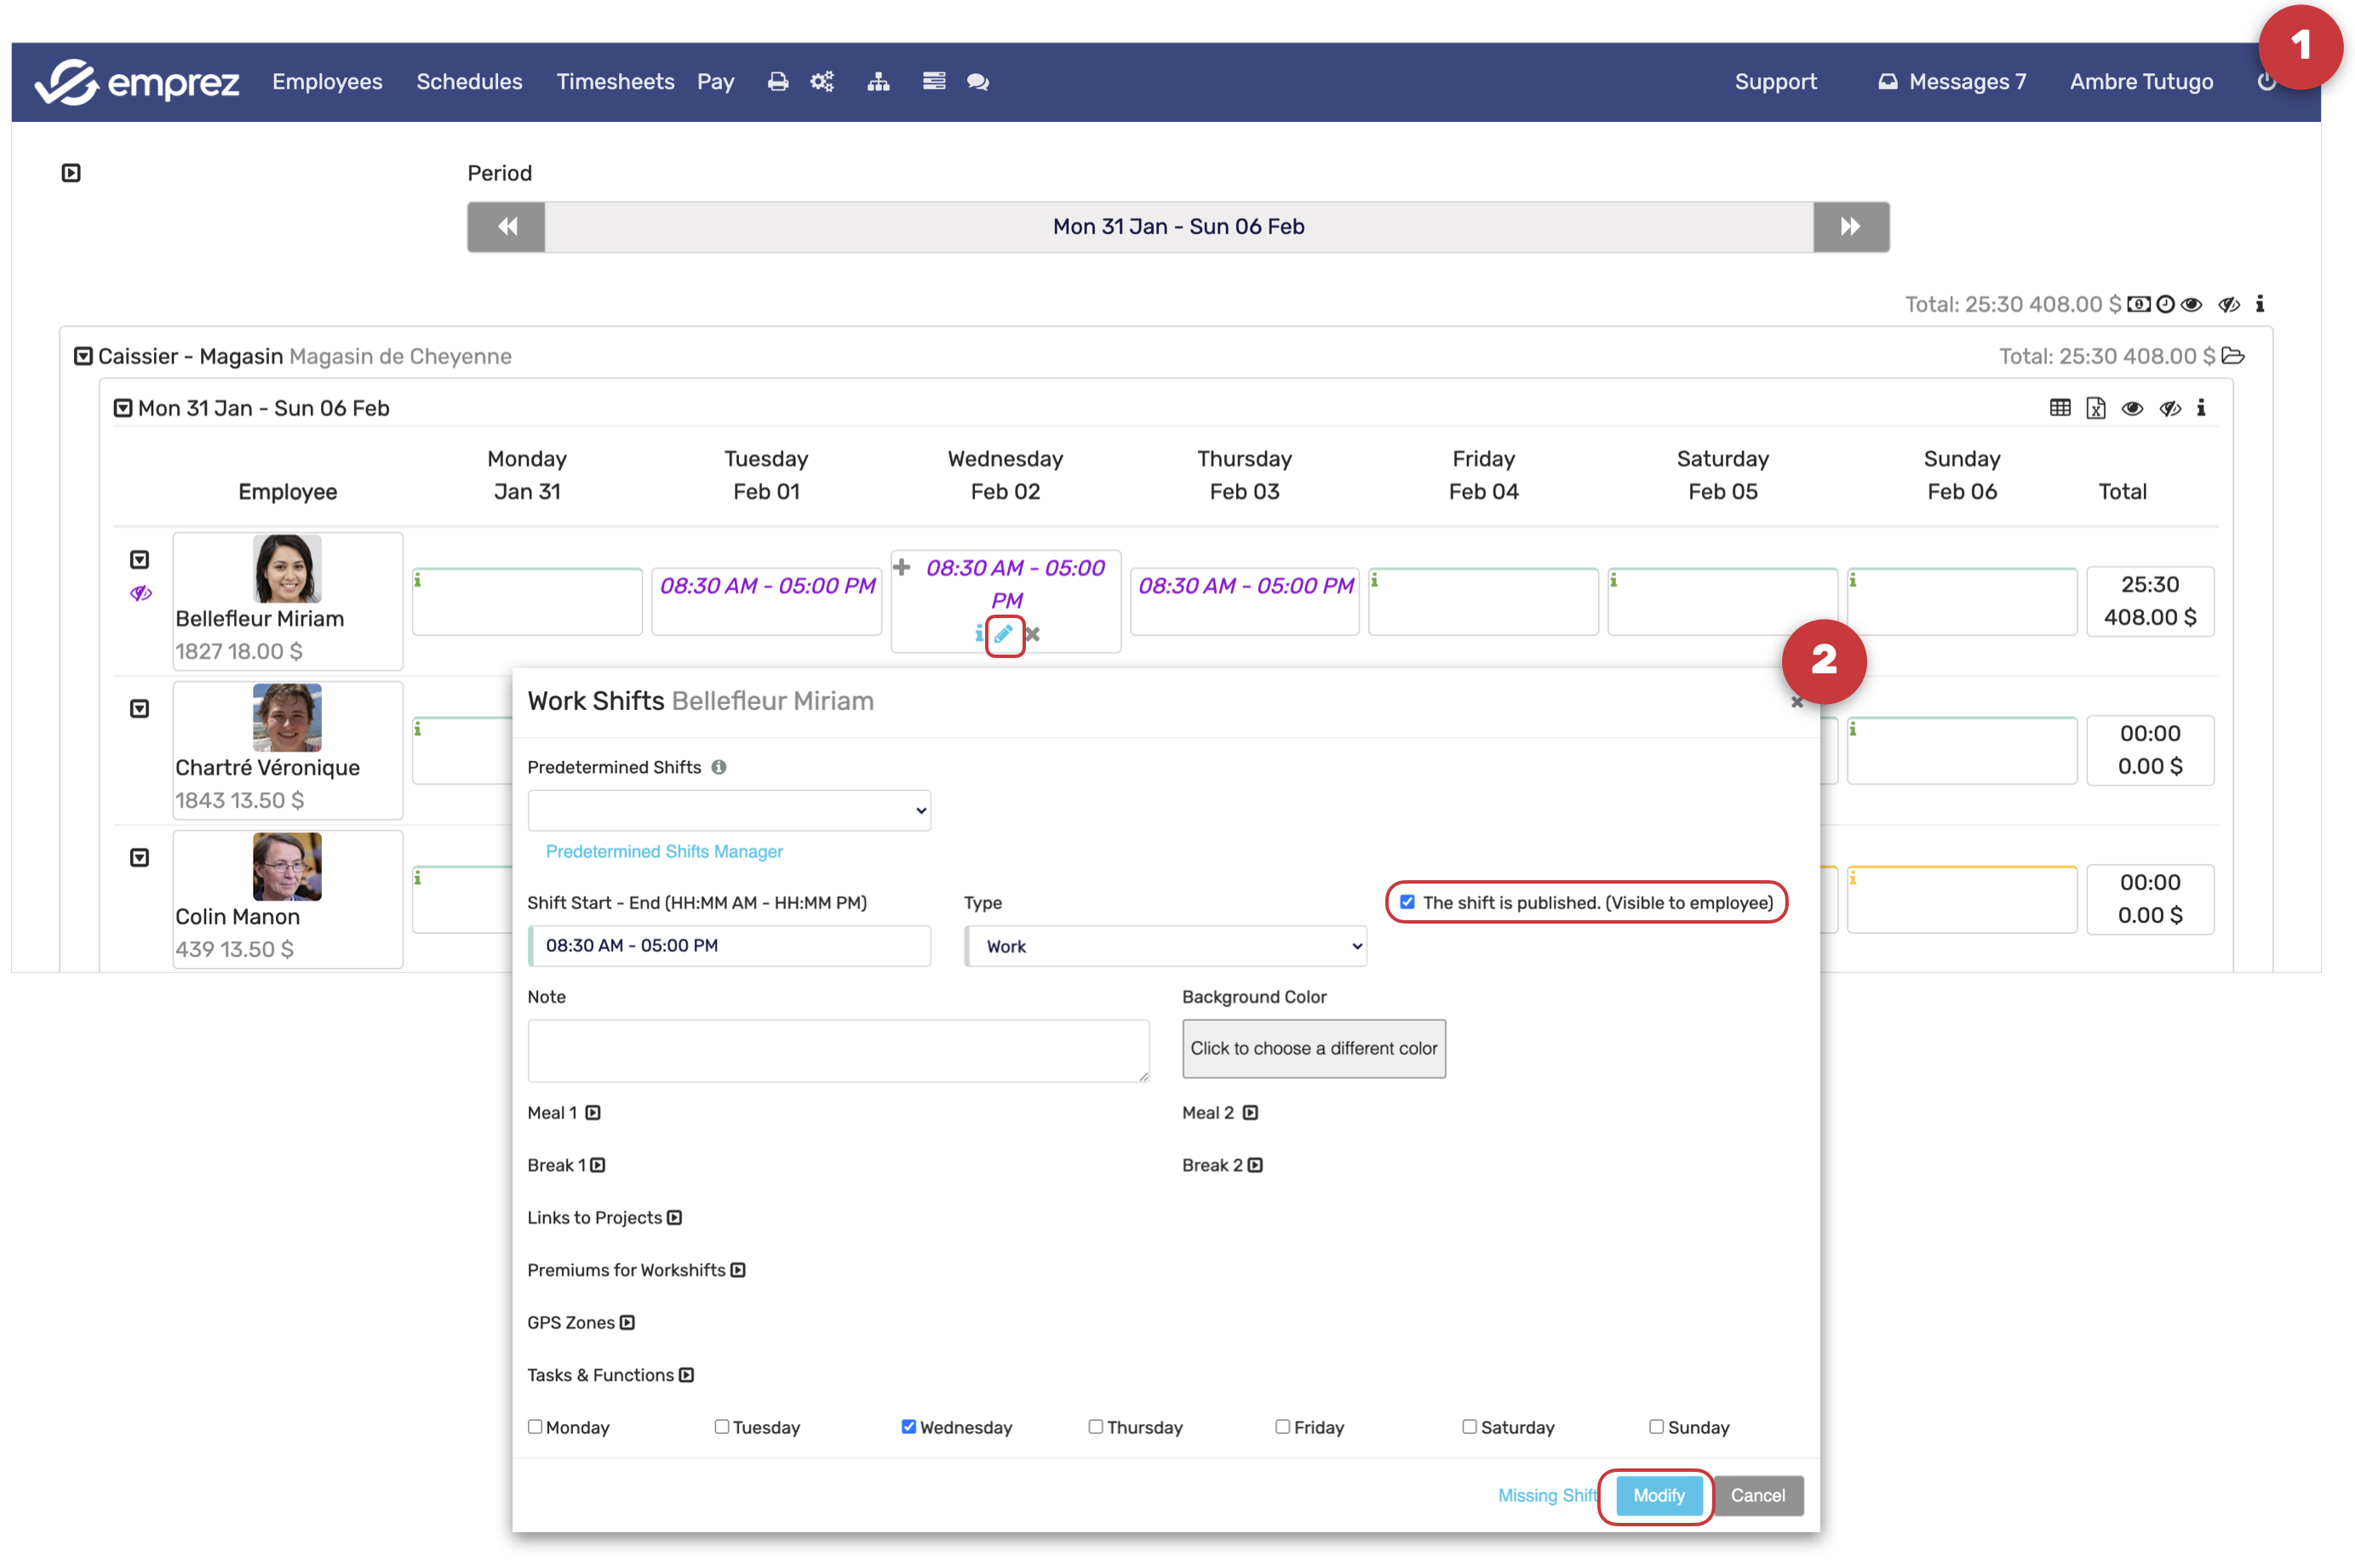
Task: Click the plus icon on Wednesday shift
Action: point(901,567)
